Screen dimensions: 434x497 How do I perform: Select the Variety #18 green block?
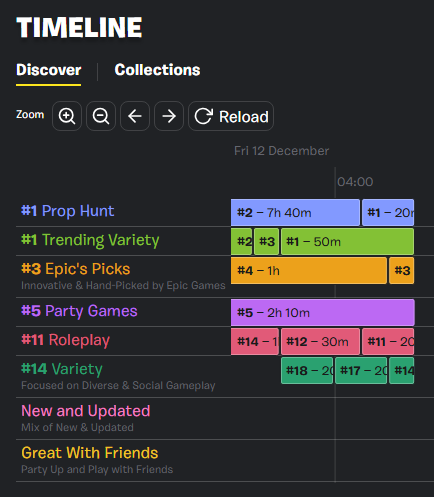(x=307, y=371)
